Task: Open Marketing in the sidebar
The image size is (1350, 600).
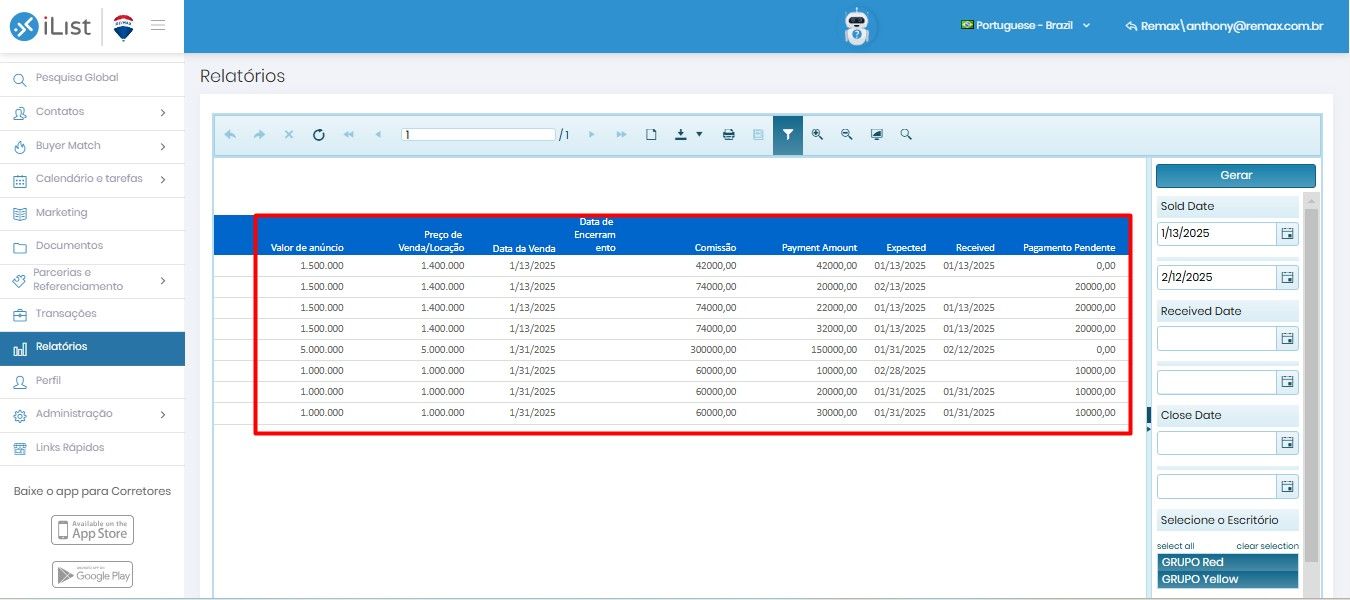Action: click(92, 213)
